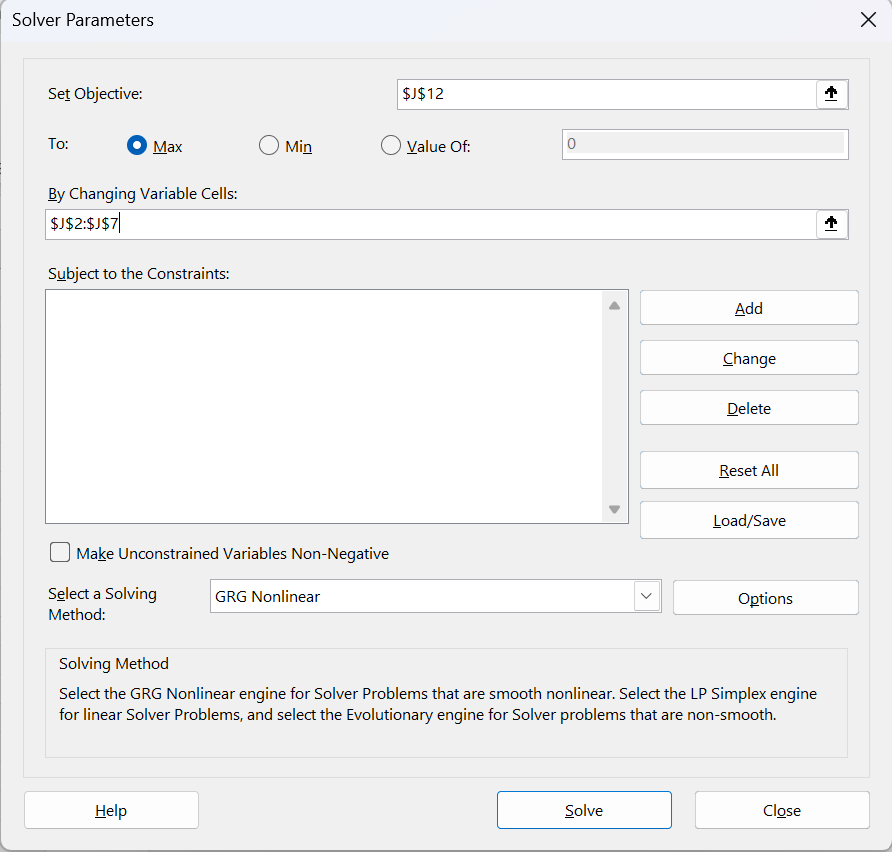Image resolution: width=892 pixels, height=852 pixels.
Task: Click the Set Objective input field
Action: tap(605, 94)
